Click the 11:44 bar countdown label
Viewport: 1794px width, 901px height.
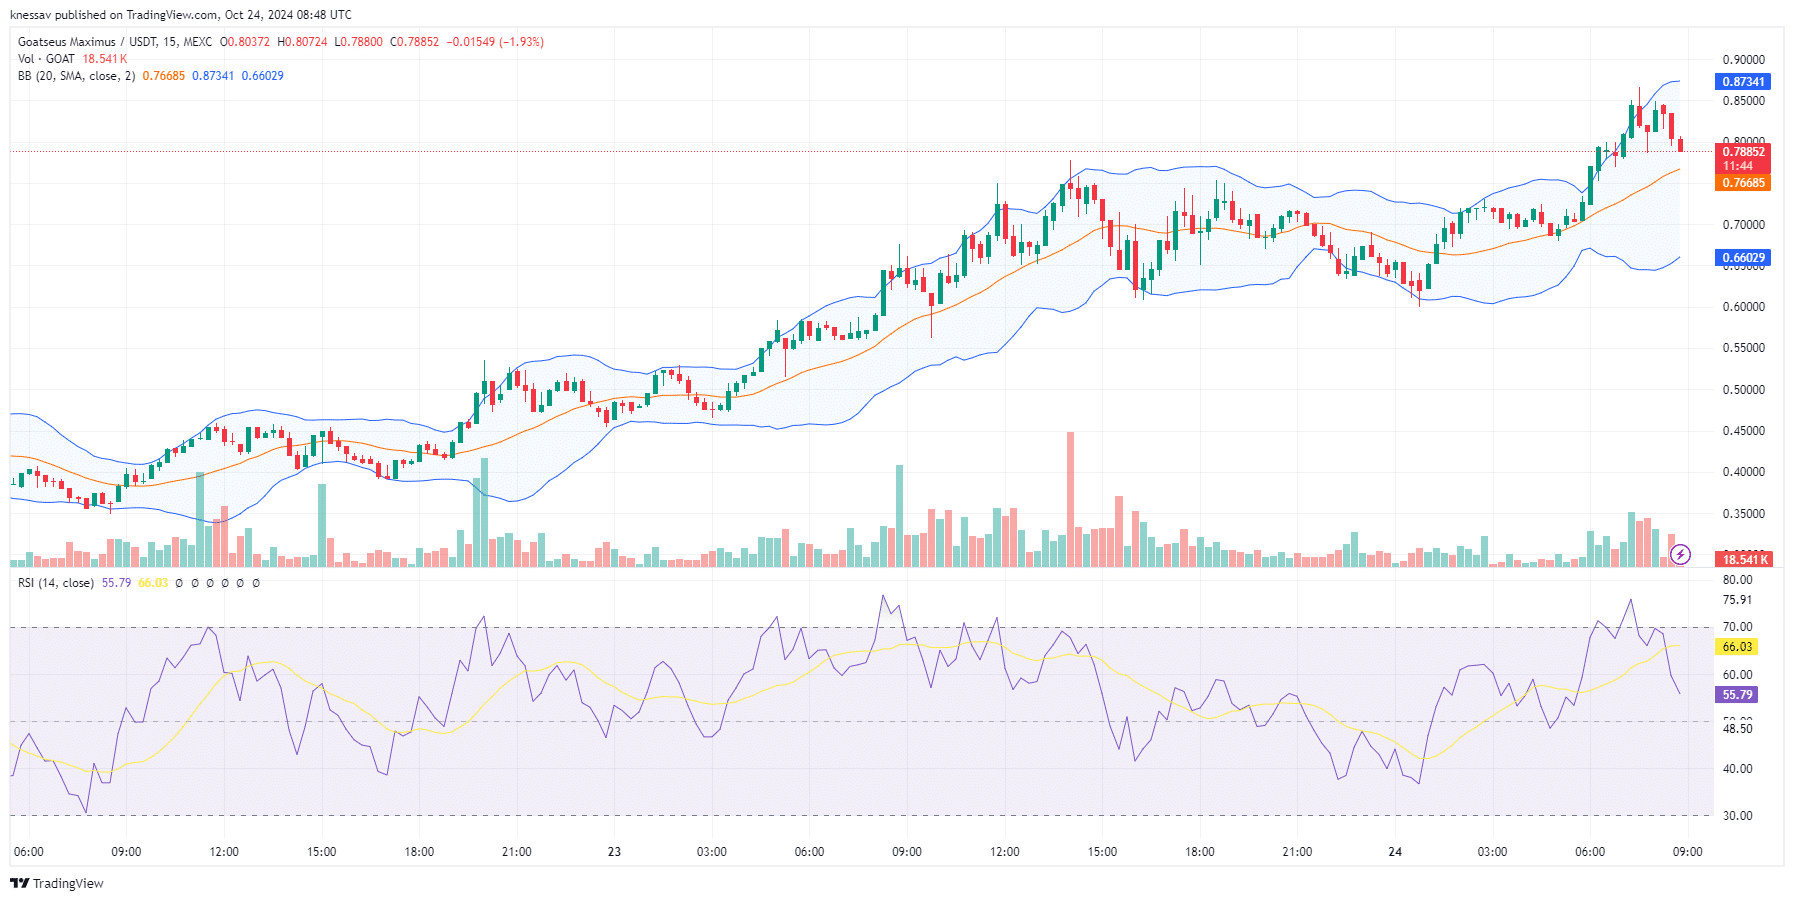click(1738, 166)
